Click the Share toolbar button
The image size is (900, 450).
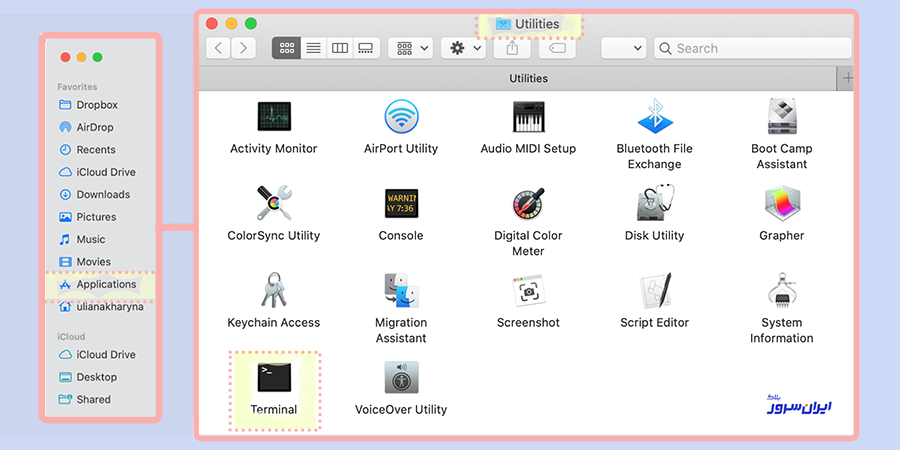click(x=512, y=48)
